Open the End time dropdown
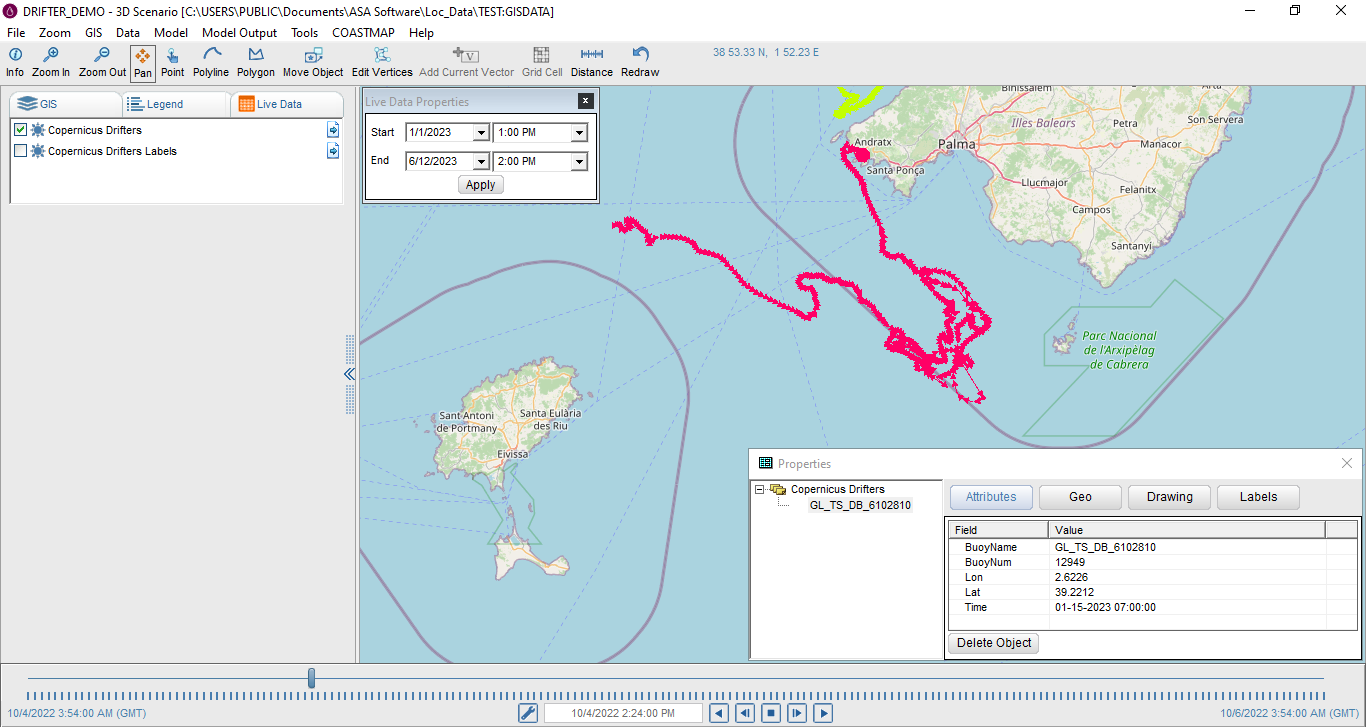Screen dimensions: 1366x727 coord(579,162)
